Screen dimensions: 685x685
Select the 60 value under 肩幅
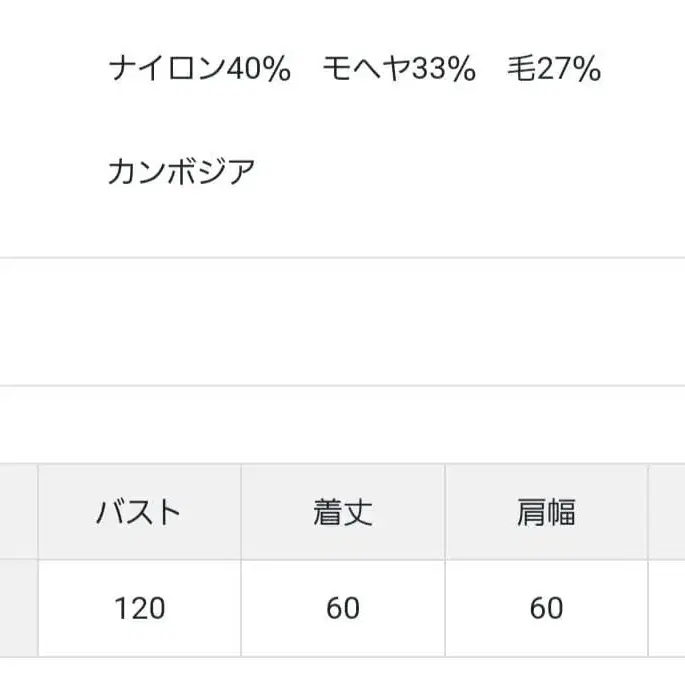pyautogui.click(x=546, y=608)
